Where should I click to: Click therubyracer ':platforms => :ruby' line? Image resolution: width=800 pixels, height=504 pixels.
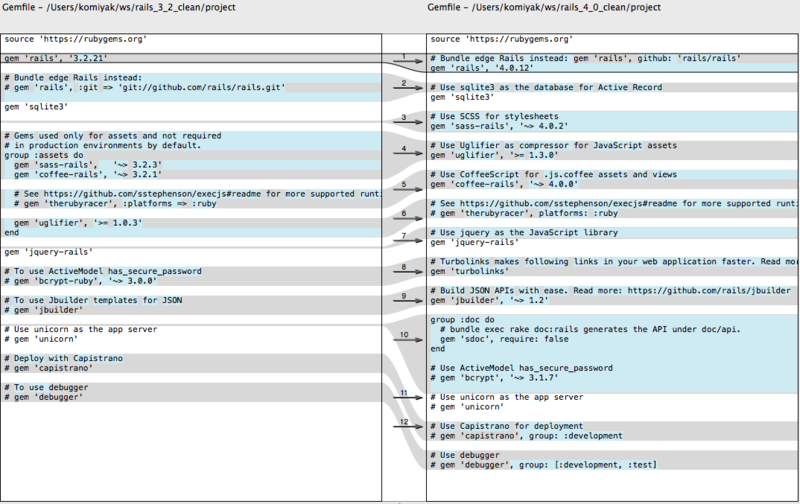pyautogui.click(x=115, y=204)
